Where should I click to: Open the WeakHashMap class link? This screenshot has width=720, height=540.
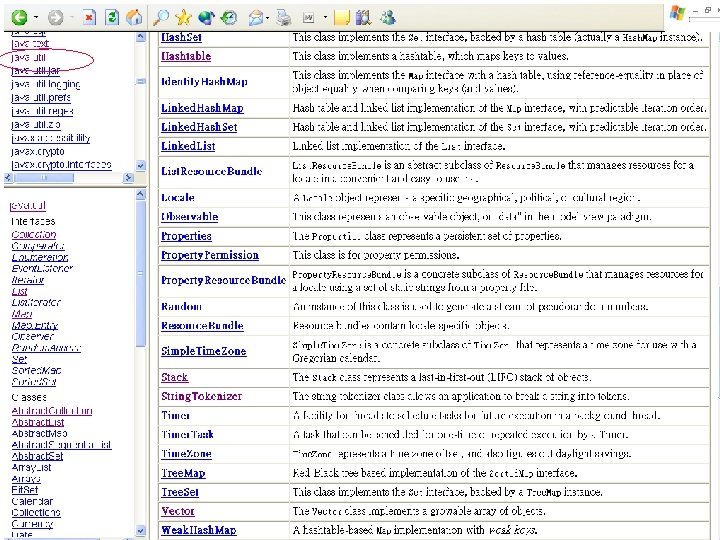(x=198, y=530)
